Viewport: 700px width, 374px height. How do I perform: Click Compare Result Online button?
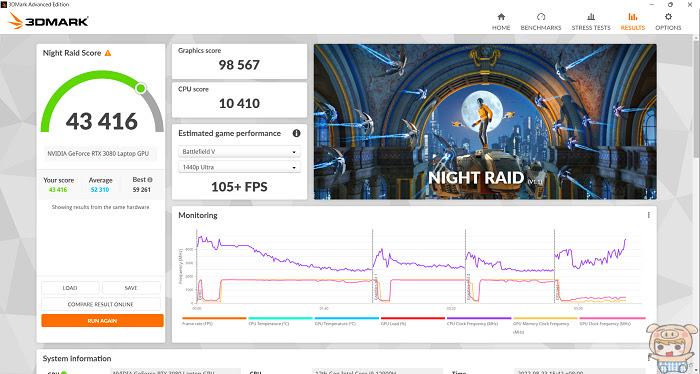pyautogui.click(x=101, y=304)
